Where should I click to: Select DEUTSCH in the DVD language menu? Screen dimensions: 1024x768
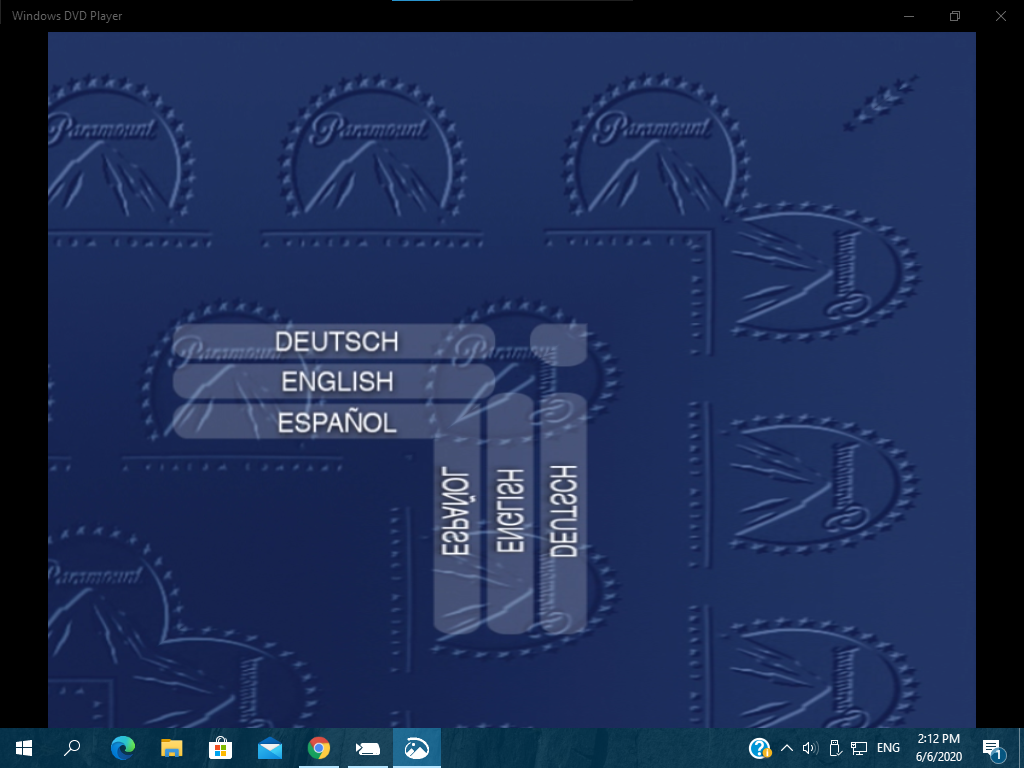coord(334,341)
